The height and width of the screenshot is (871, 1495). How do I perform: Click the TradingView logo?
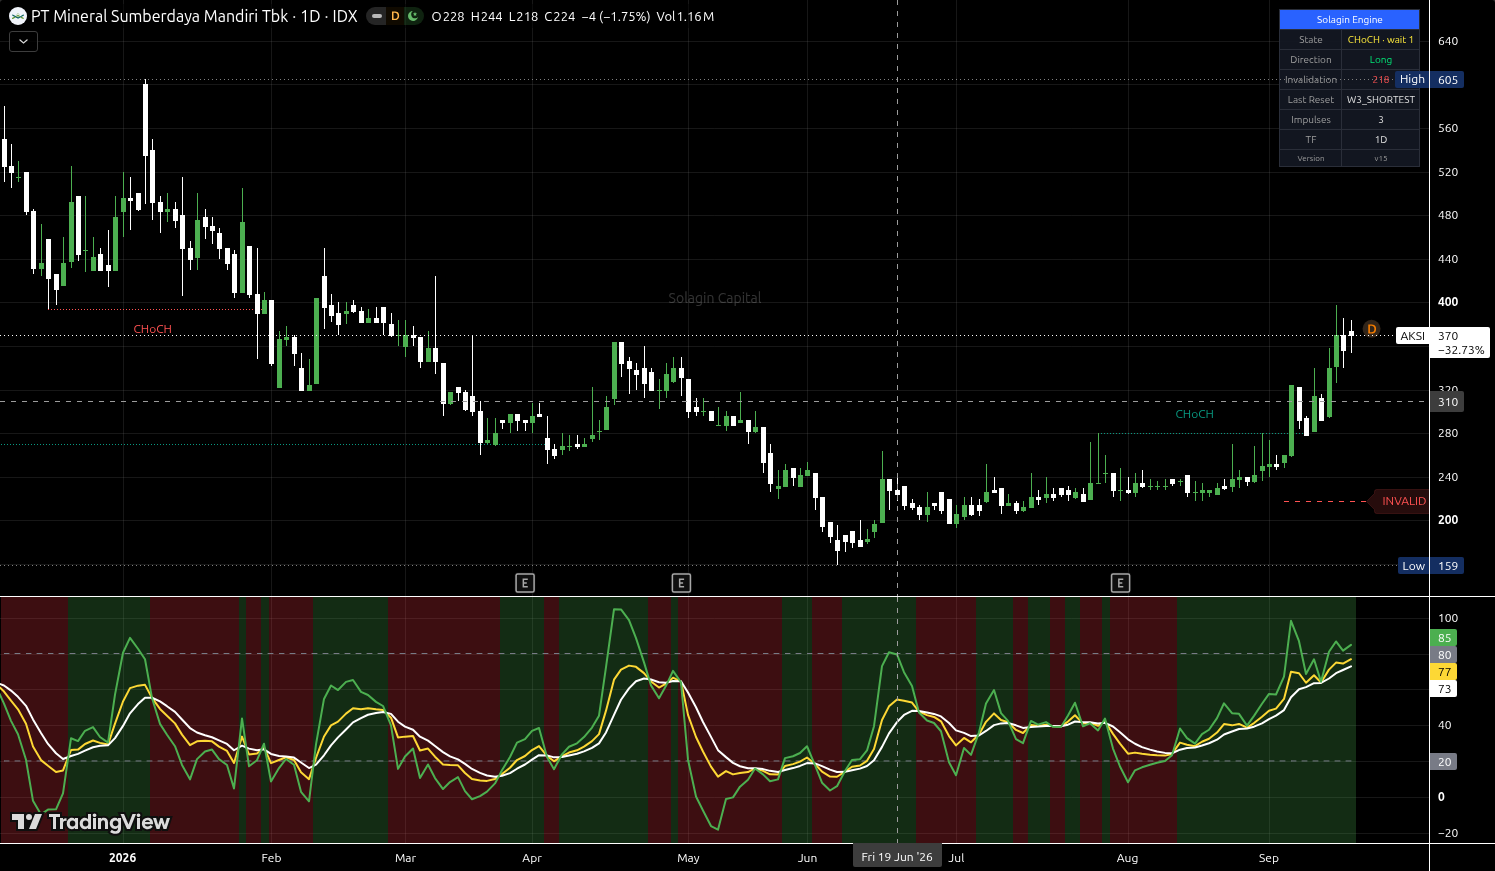[x=91, y=822]
